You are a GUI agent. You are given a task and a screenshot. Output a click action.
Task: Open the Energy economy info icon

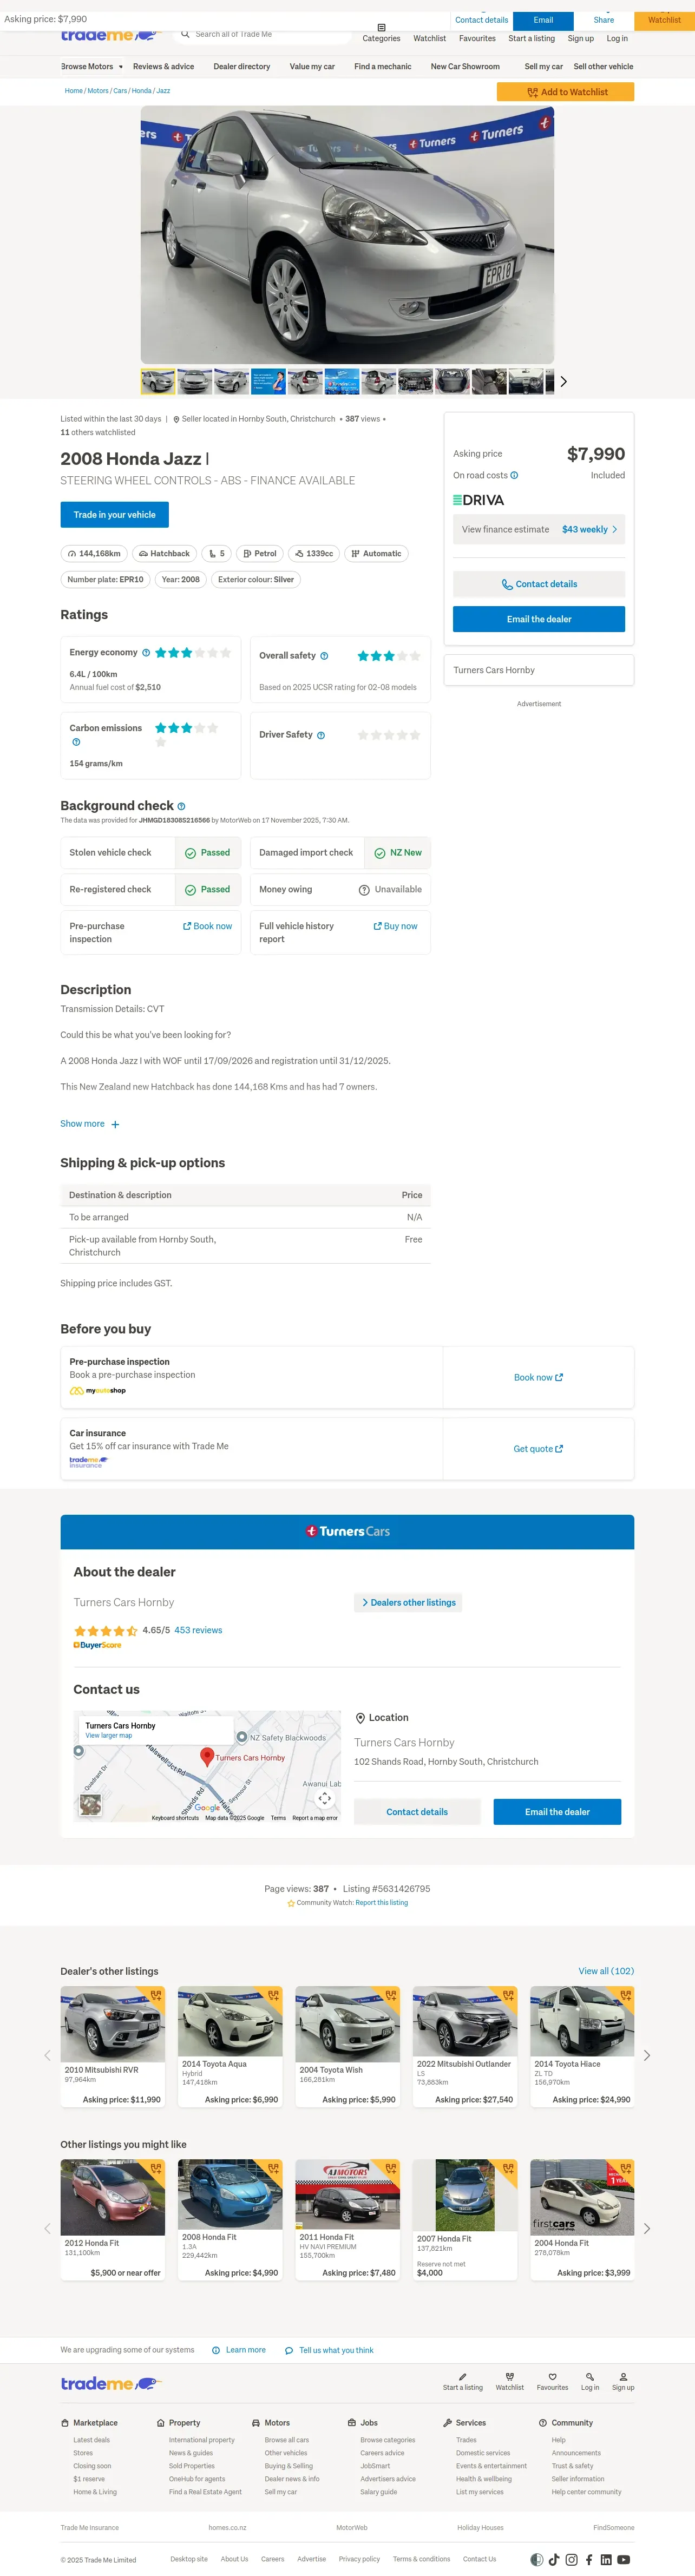click(146, 653)
